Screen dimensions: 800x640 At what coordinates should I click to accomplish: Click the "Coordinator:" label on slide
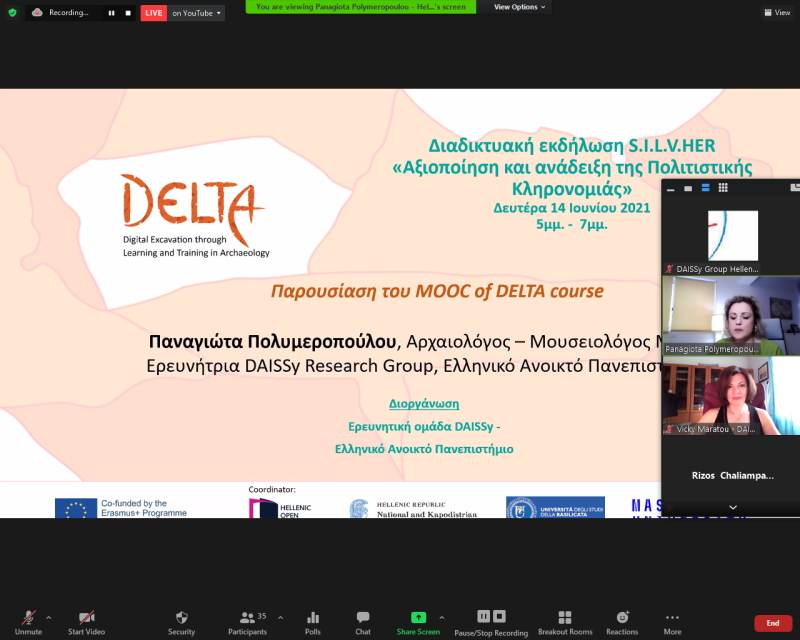click(272, 489)
